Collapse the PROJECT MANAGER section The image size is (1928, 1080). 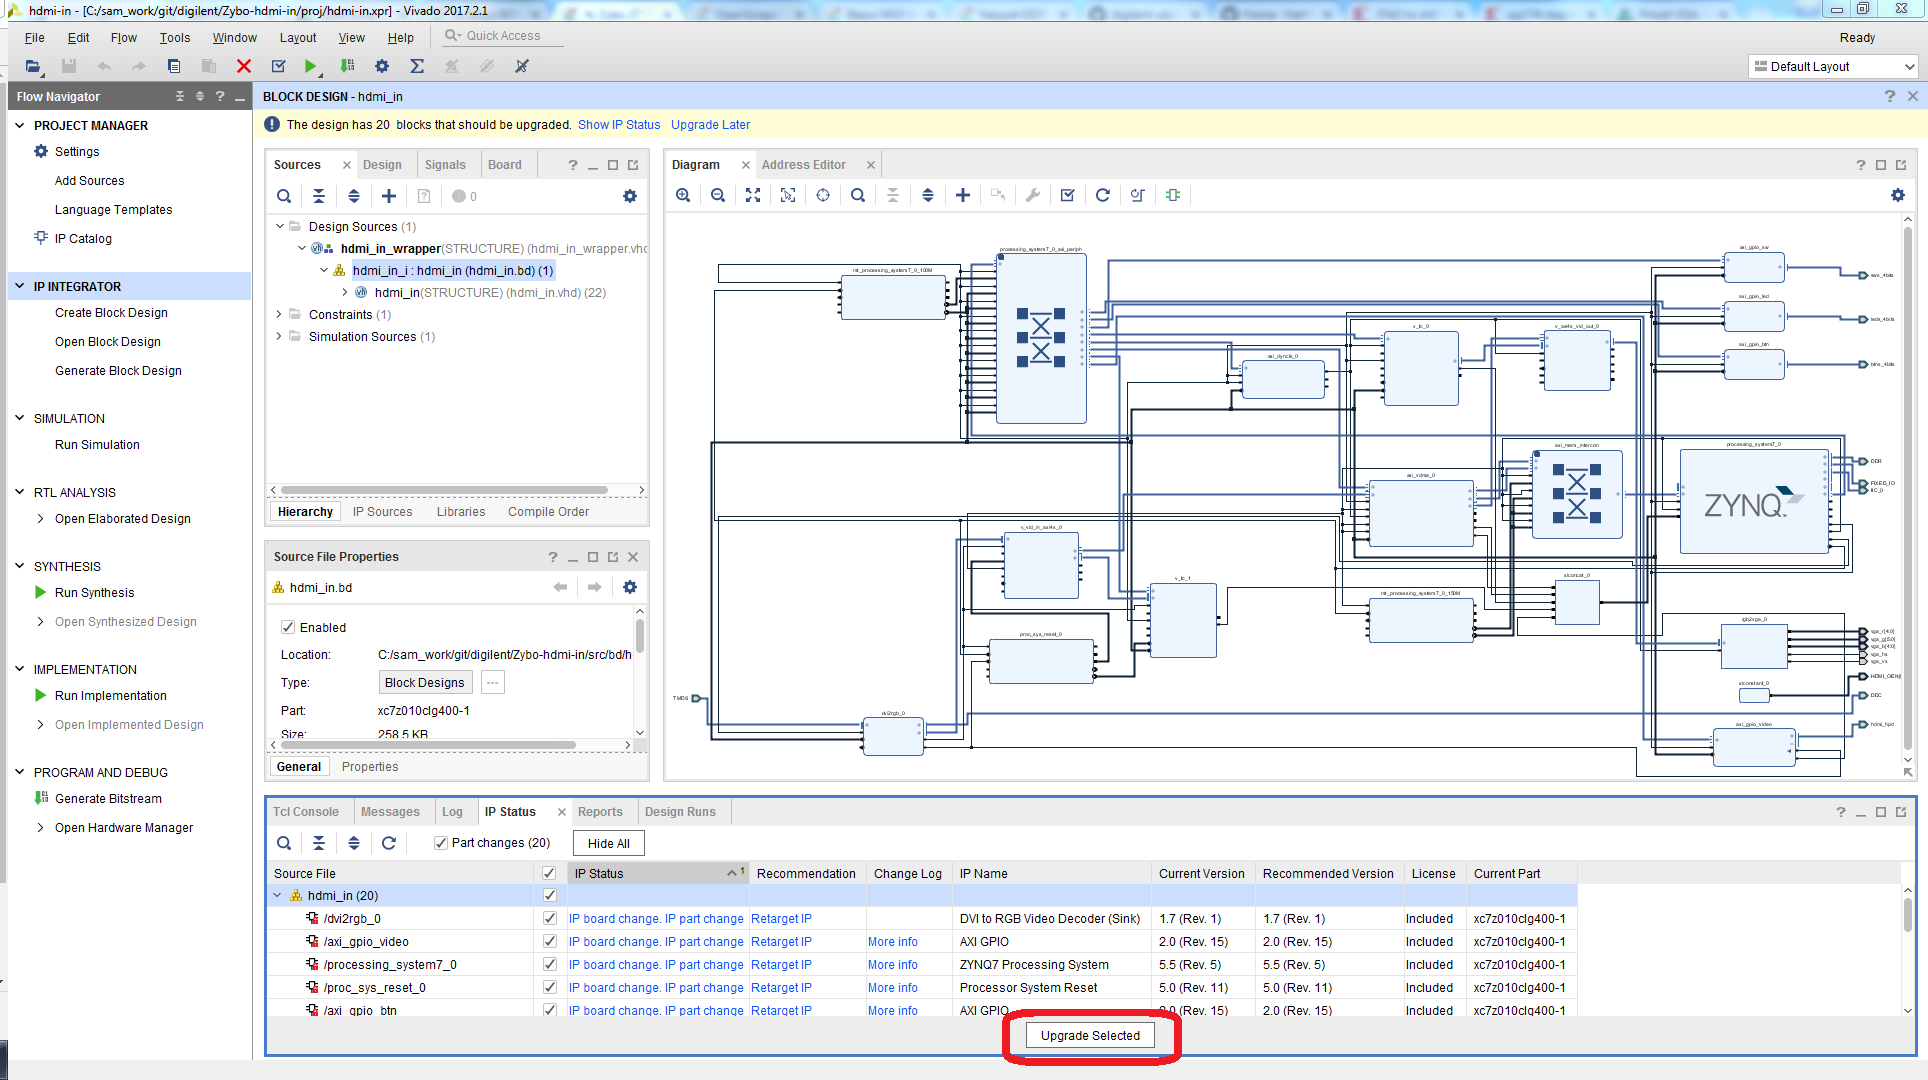pyautogui.click(x=20, y=125)
